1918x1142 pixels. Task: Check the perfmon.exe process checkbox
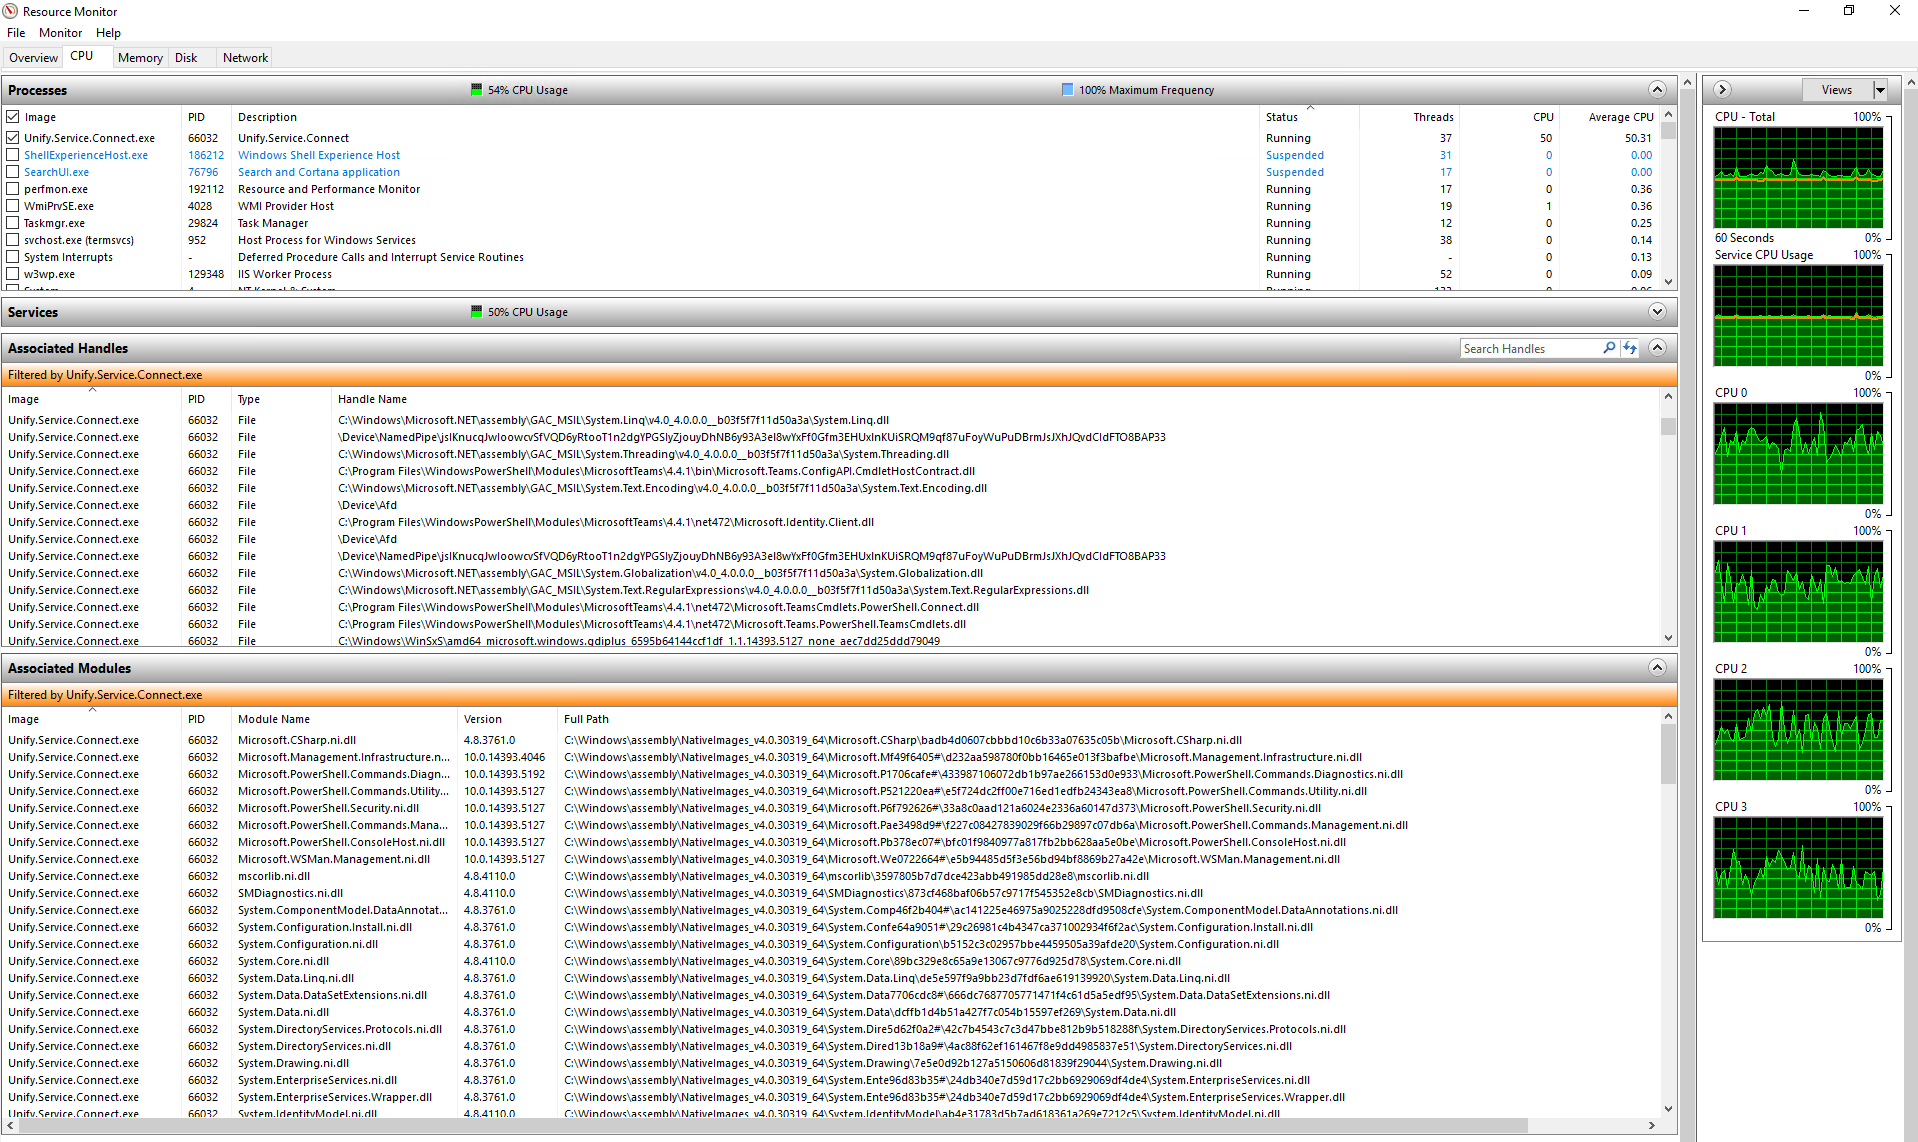click(13, 189)
